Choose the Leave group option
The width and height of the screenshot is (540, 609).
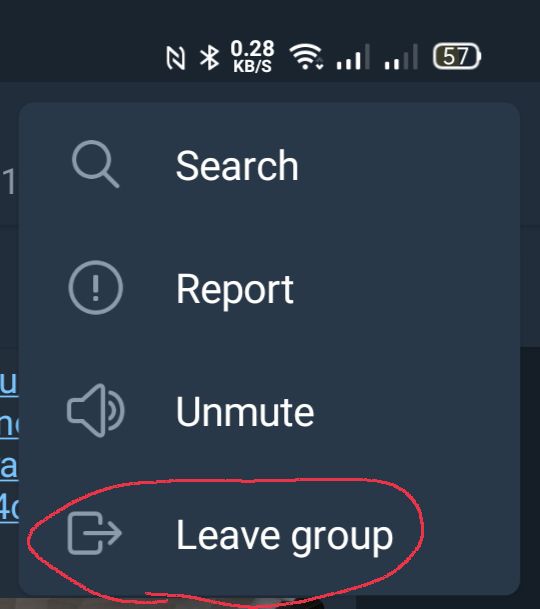(x=269, y=534)
